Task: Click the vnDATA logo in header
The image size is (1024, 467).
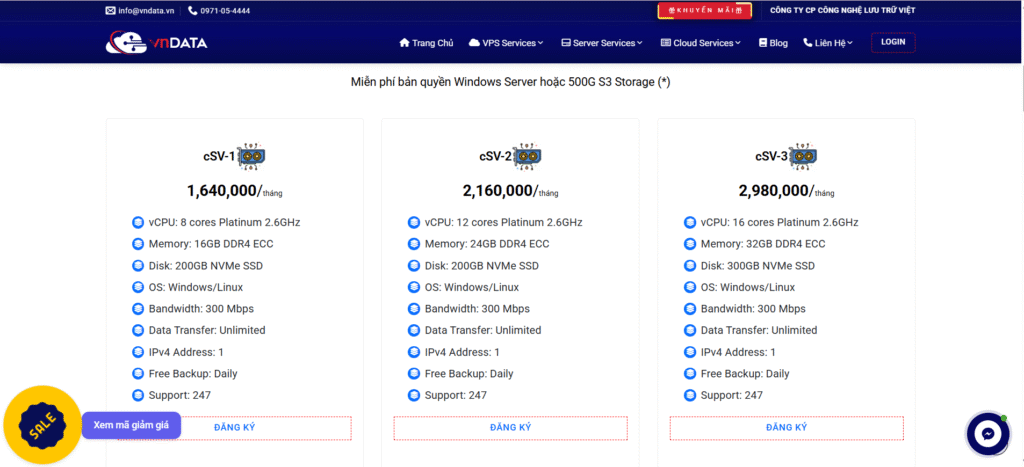Action: (156, 43)
